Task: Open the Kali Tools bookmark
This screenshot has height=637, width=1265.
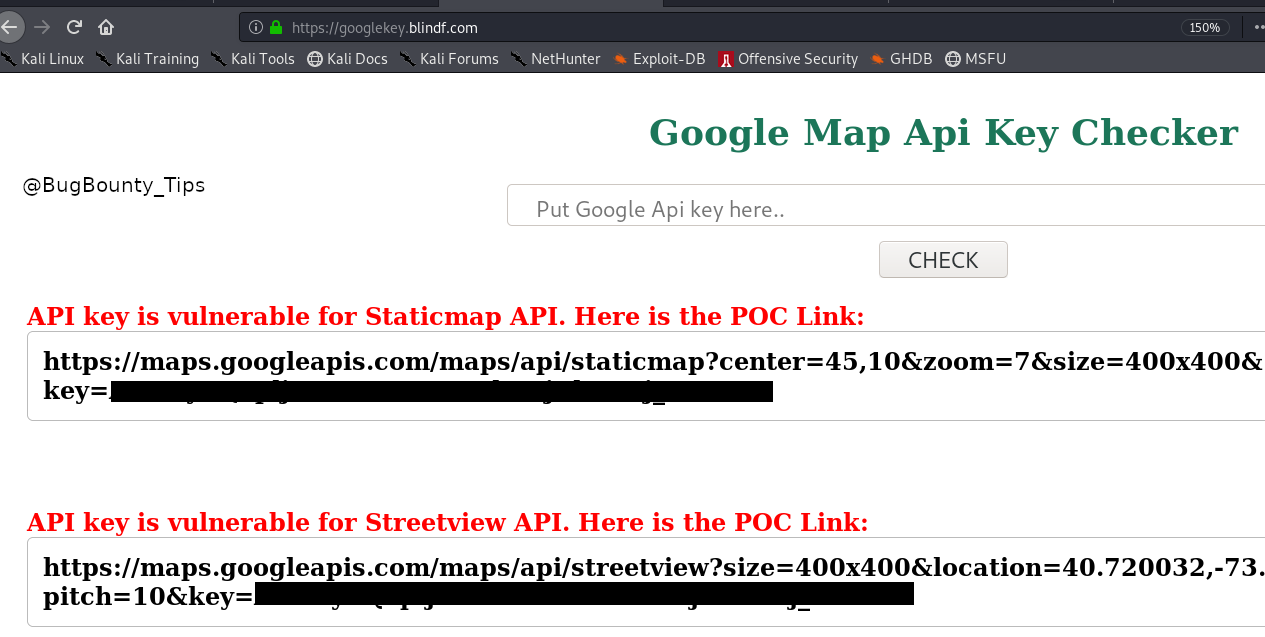Action: pos(252,59)
